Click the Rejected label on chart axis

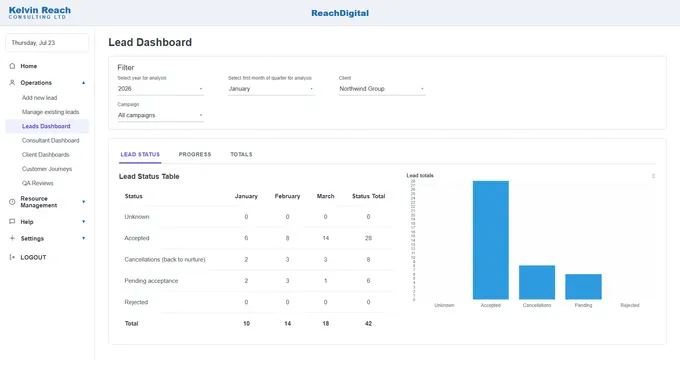point(630,305)
